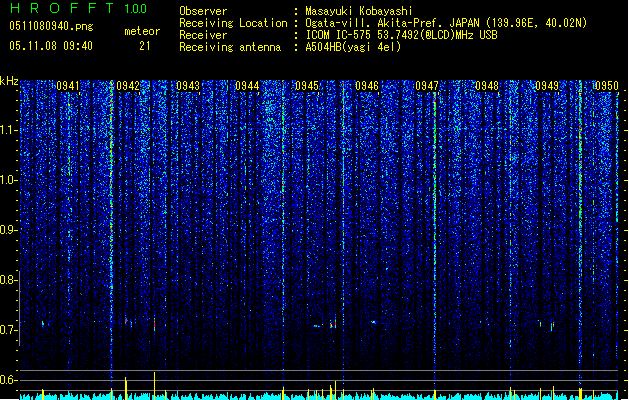Click the date stamp 05.11.08 09:40
Image resolution: width=629 pixels, height=400 pixels.
[x=51, y=46]
